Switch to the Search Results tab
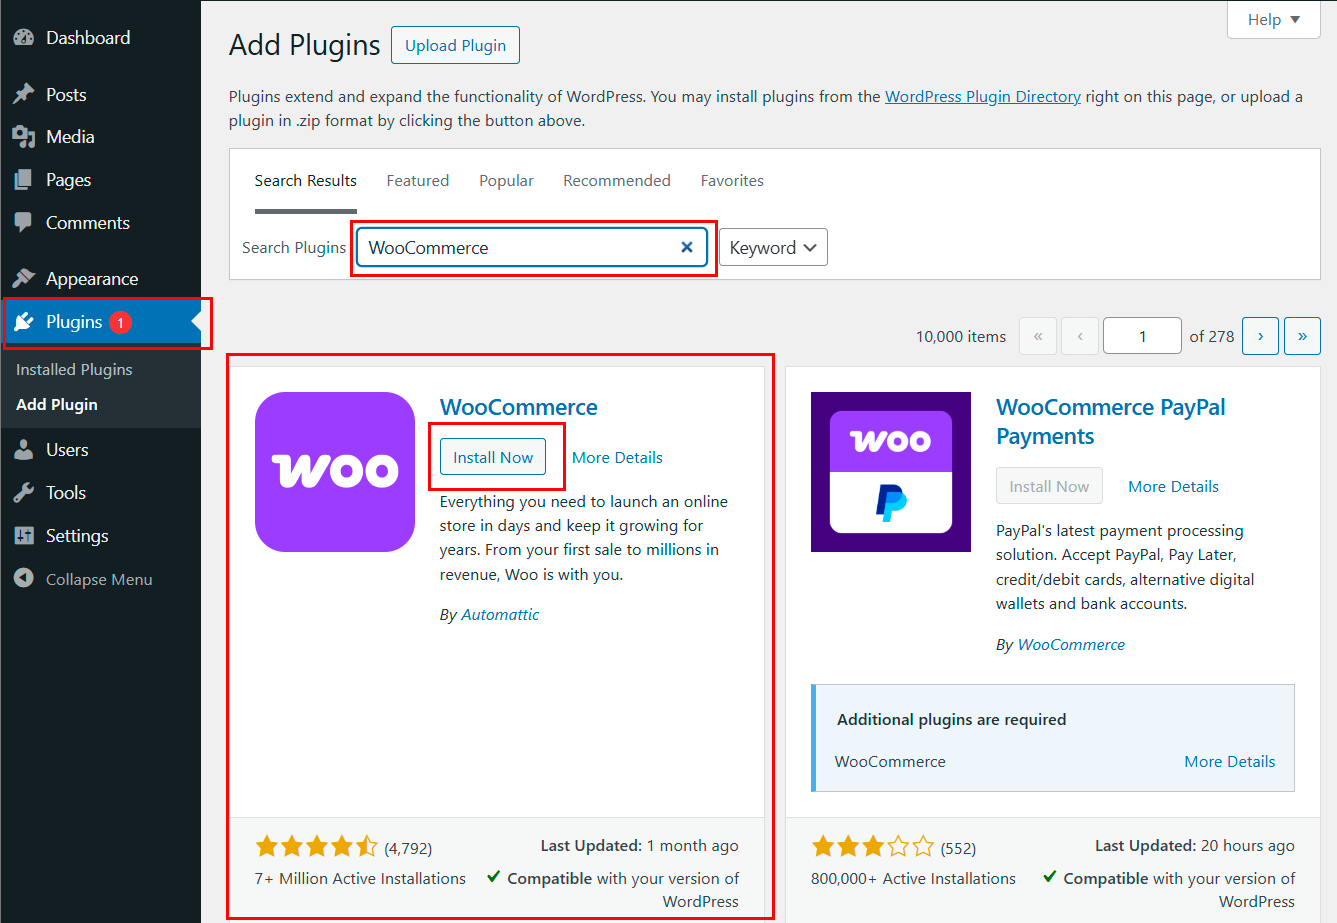This screenshot has width=1337, height=923. pyautogui.click(x=306, y=181)
